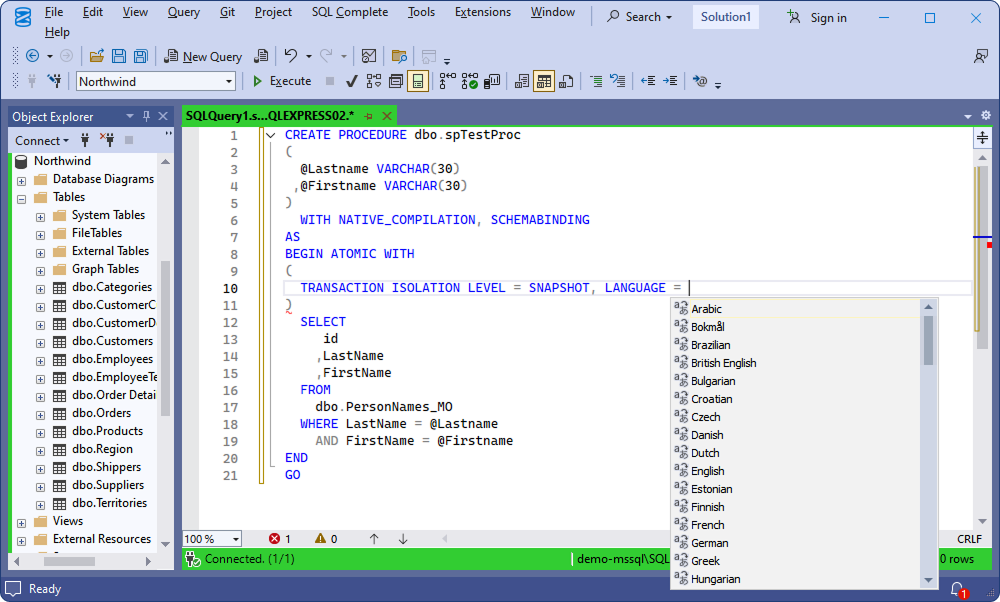1000x602 pixels.
Task: Open the Extensions menu
Action: [483, 12]
